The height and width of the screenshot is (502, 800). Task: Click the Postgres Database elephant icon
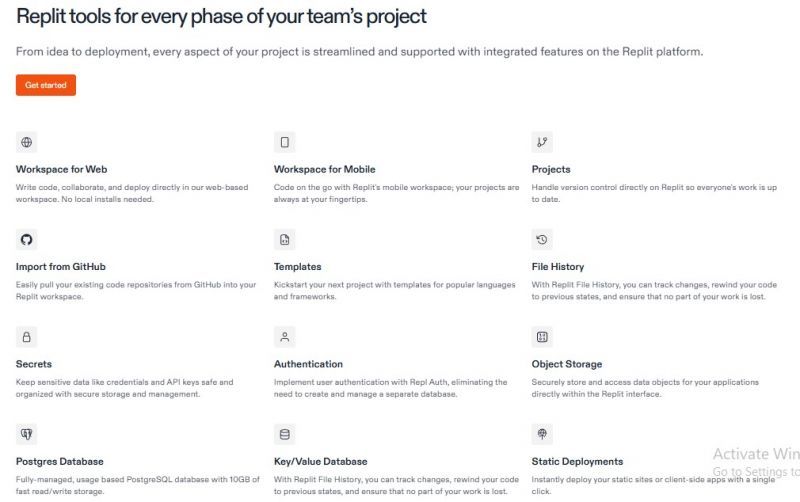point(27,434)
